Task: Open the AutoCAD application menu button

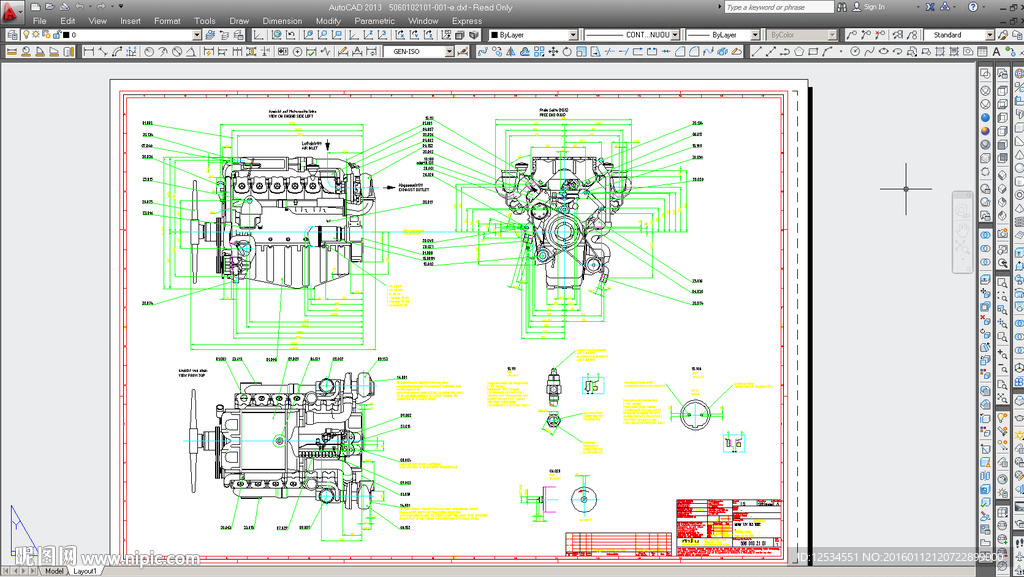Action: click(11, 11)
